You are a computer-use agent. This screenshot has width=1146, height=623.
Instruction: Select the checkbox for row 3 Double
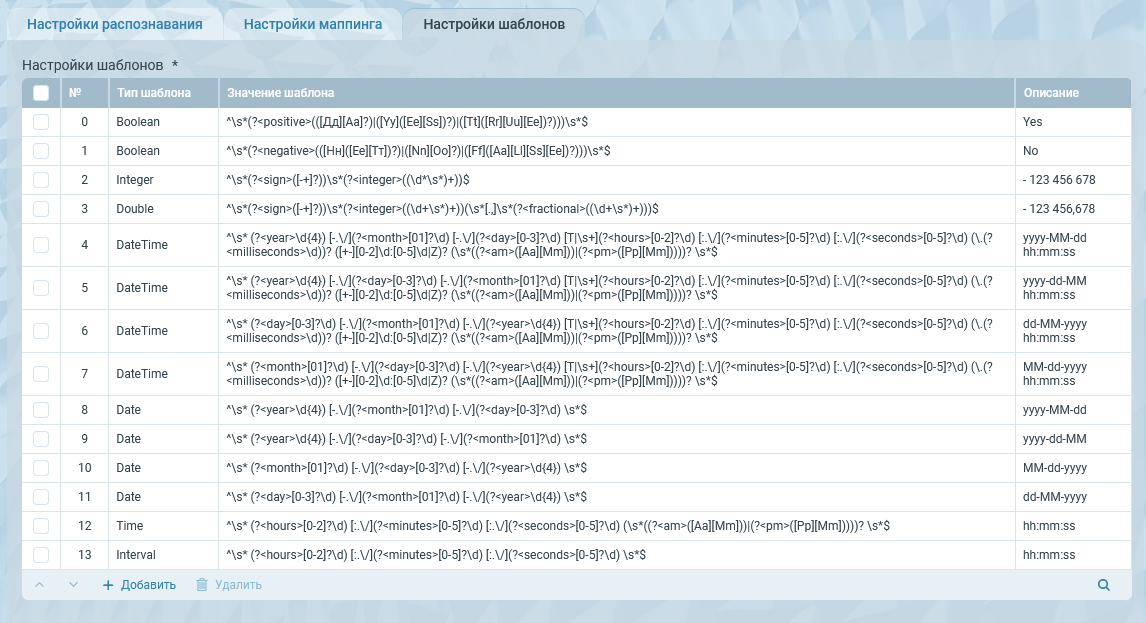[x=41, y=209]
